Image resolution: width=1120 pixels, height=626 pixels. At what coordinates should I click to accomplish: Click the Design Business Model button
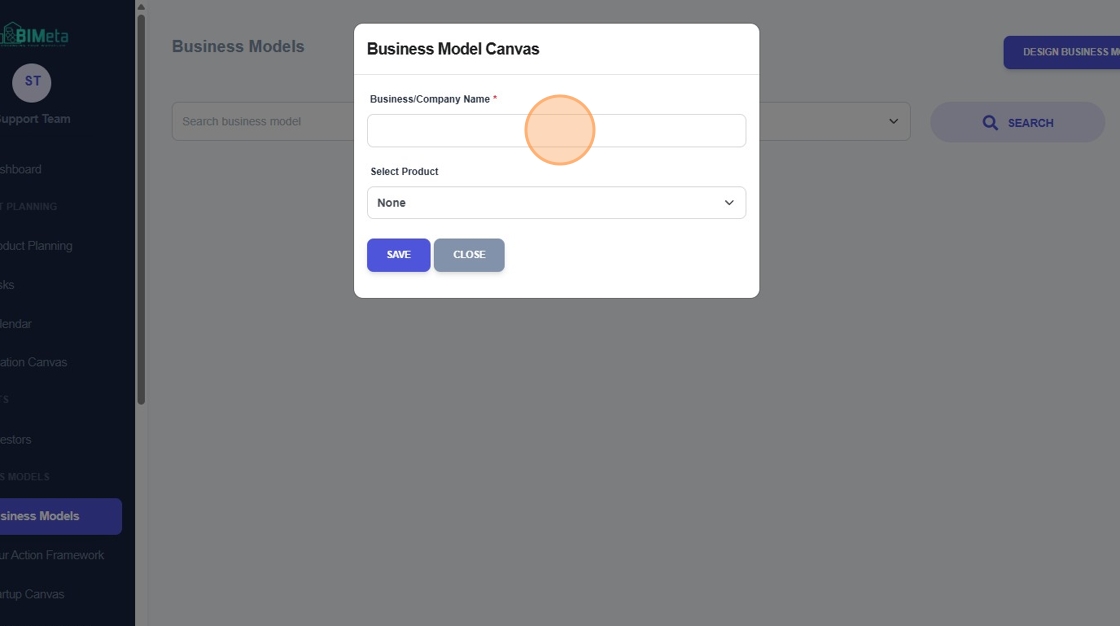click(1061, 52)
